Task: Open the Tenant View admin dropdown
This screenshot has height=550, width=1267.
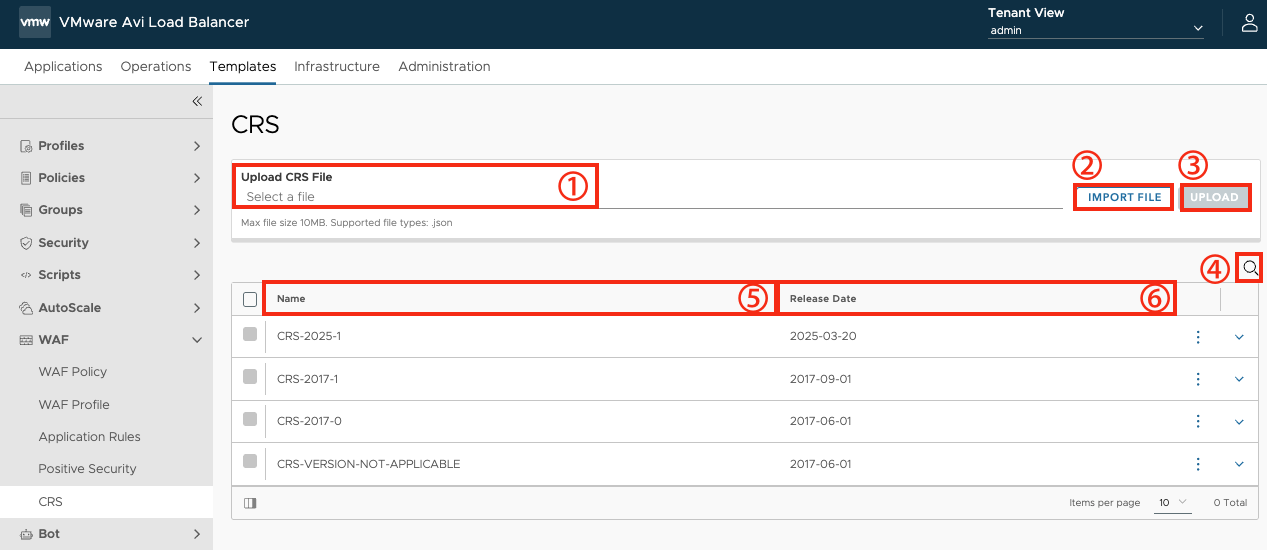Action: [x=1096, y=30]
